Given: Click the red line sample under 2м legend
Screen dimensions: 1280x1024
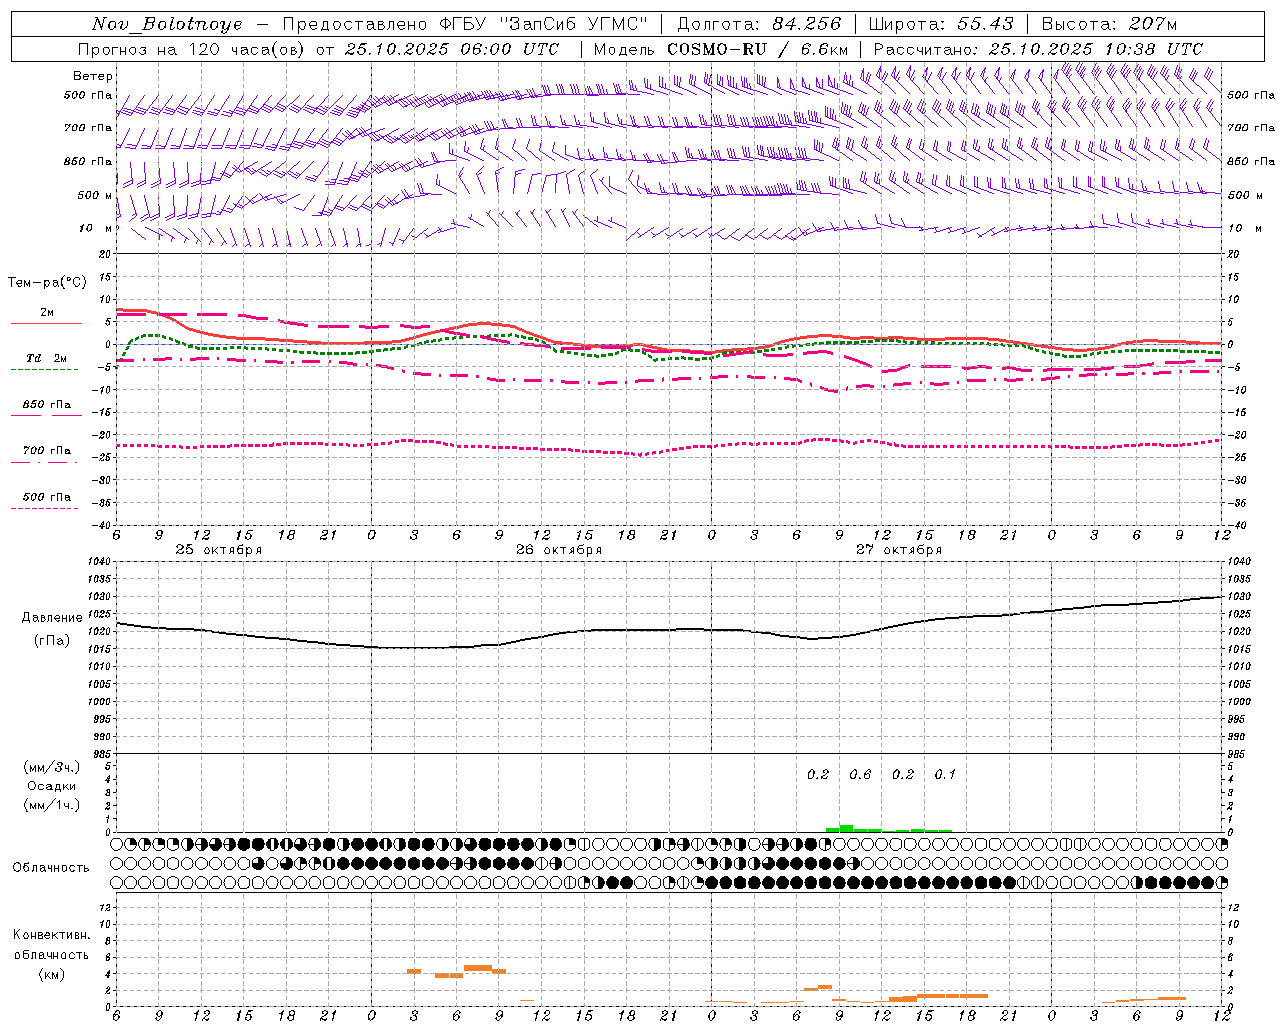Looking at the screenshot, I should pos(46,324).
